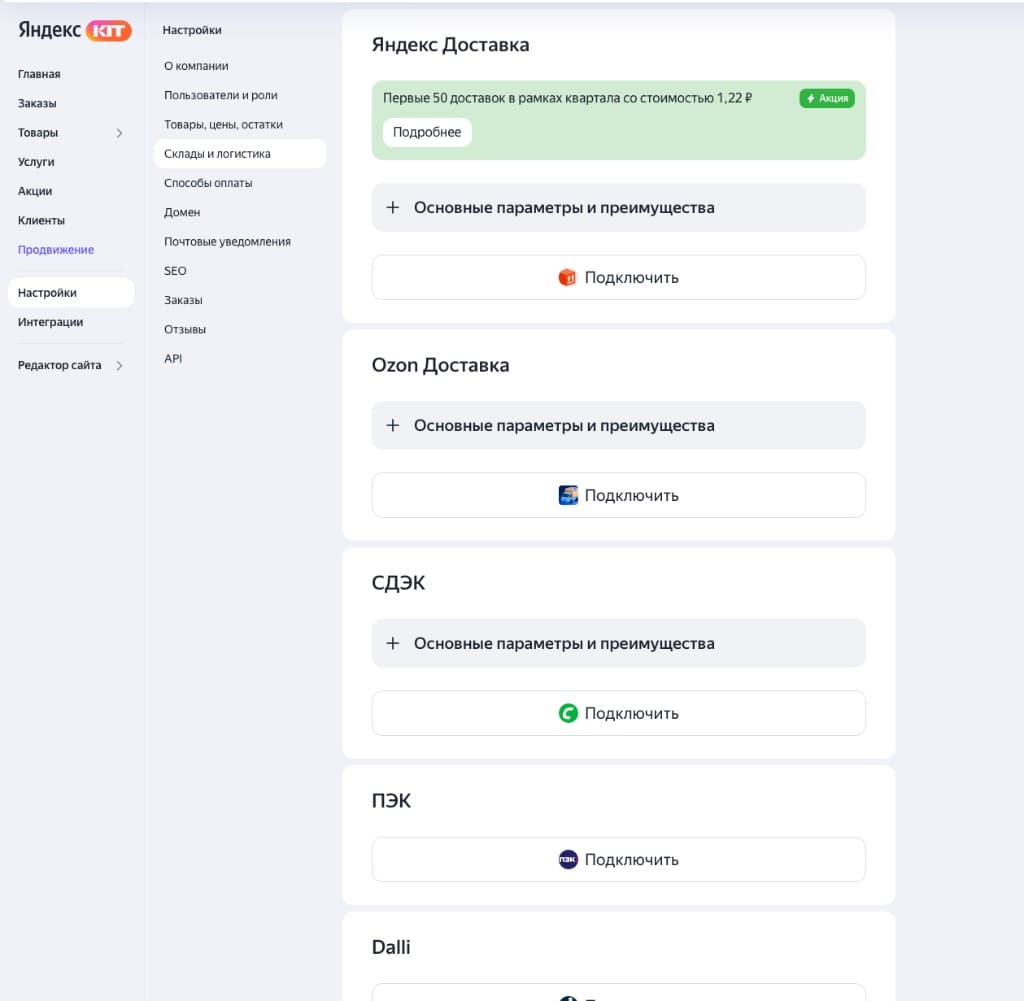The width and height of the screenshot is (1024, 1001).
Task: Open Интеграции section
Action: point(50,322)
